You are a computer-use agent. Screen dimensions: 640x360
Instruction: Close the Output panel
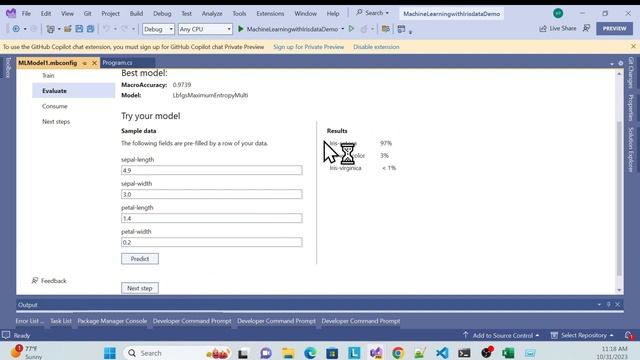point(618,304)
